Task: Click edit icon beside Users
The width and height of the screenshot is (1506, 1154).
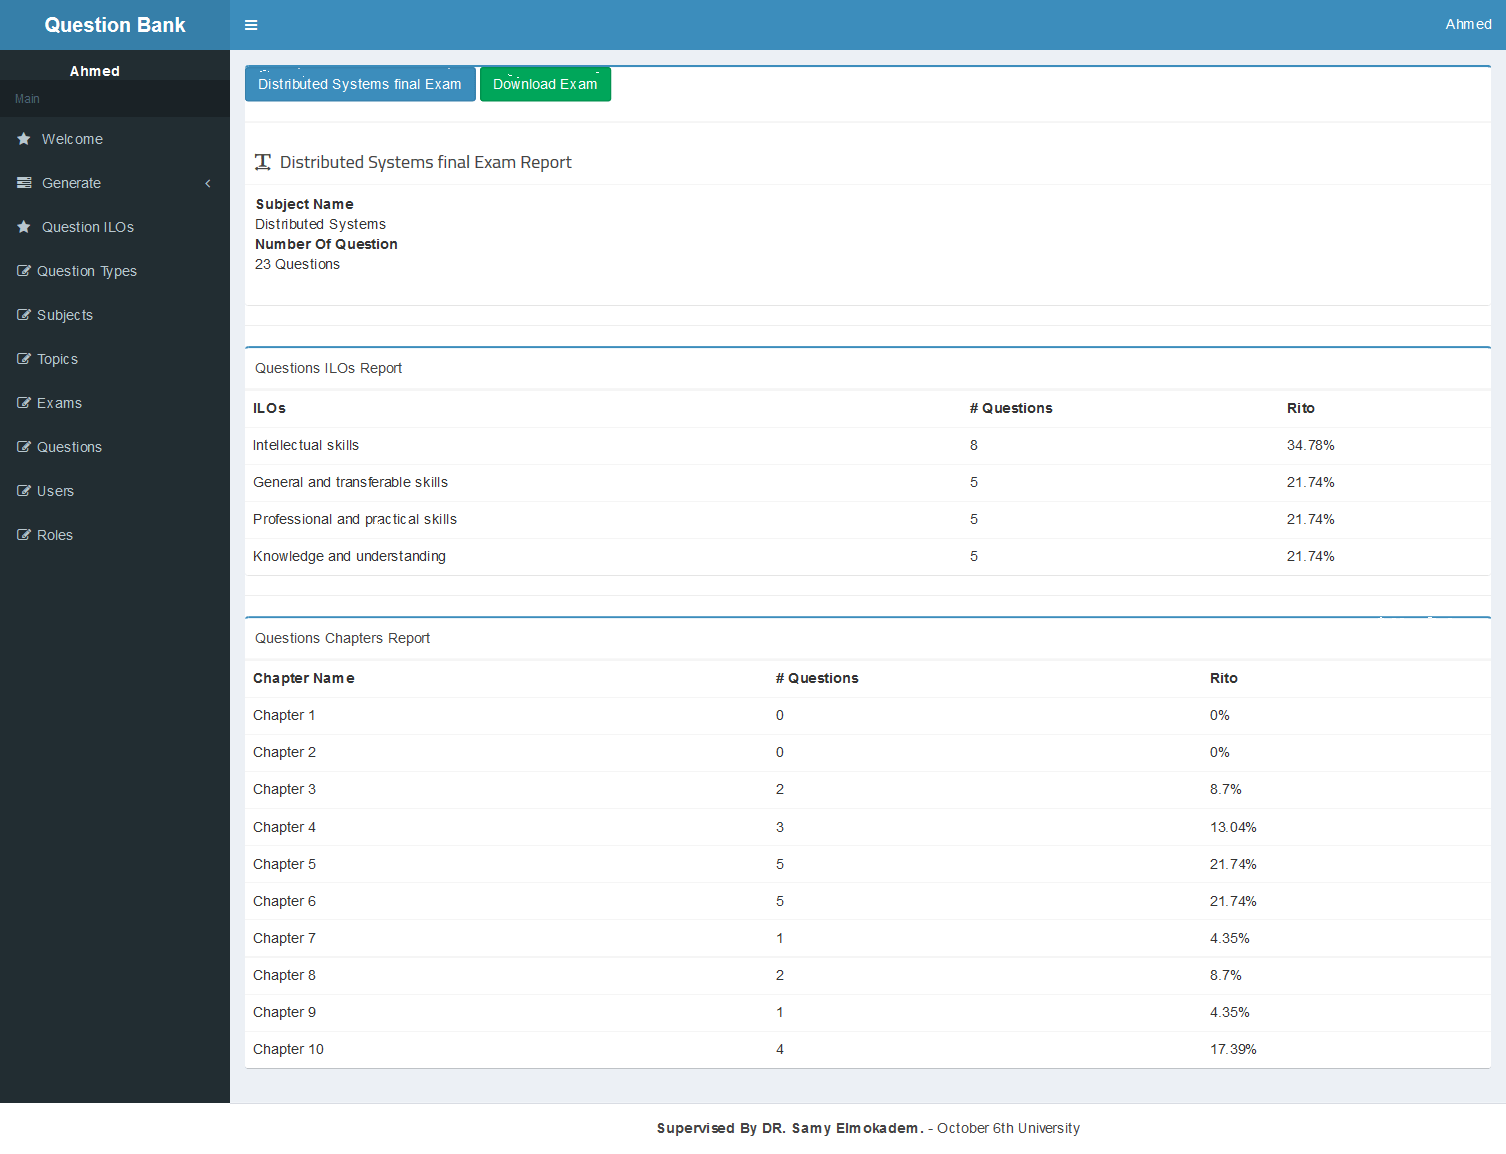Action: pos(24,491)
